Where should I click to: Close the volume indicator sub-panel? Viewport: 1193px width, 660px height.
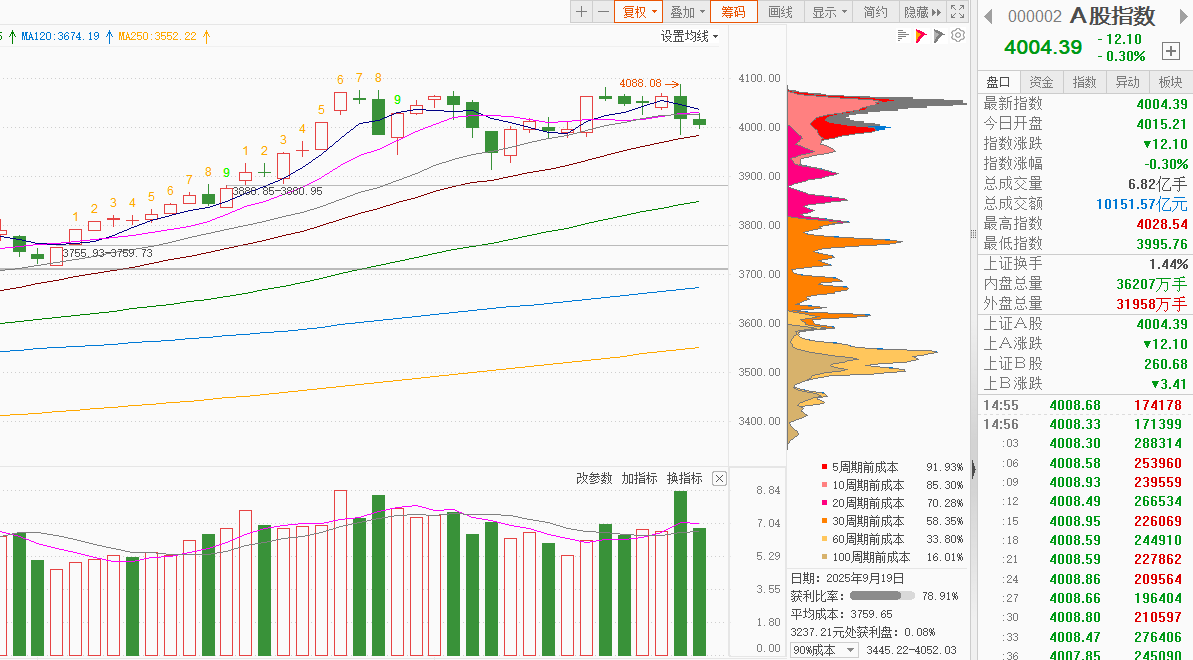pyautogui.click(x=719, y=479)
